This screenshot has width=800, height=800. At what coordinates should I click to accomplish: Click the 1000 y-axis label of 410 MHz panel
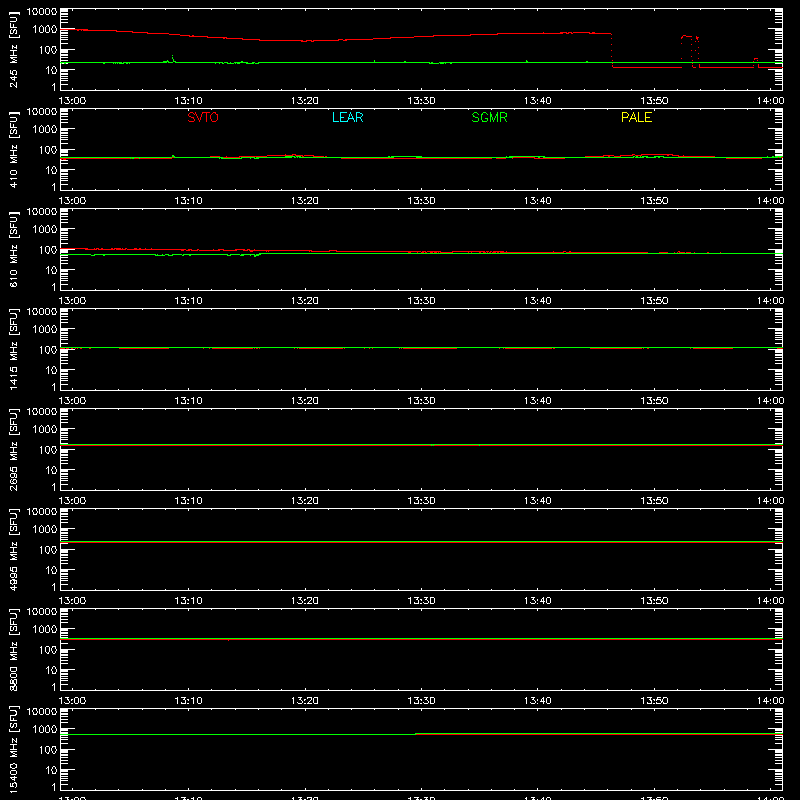coord(45,130)
